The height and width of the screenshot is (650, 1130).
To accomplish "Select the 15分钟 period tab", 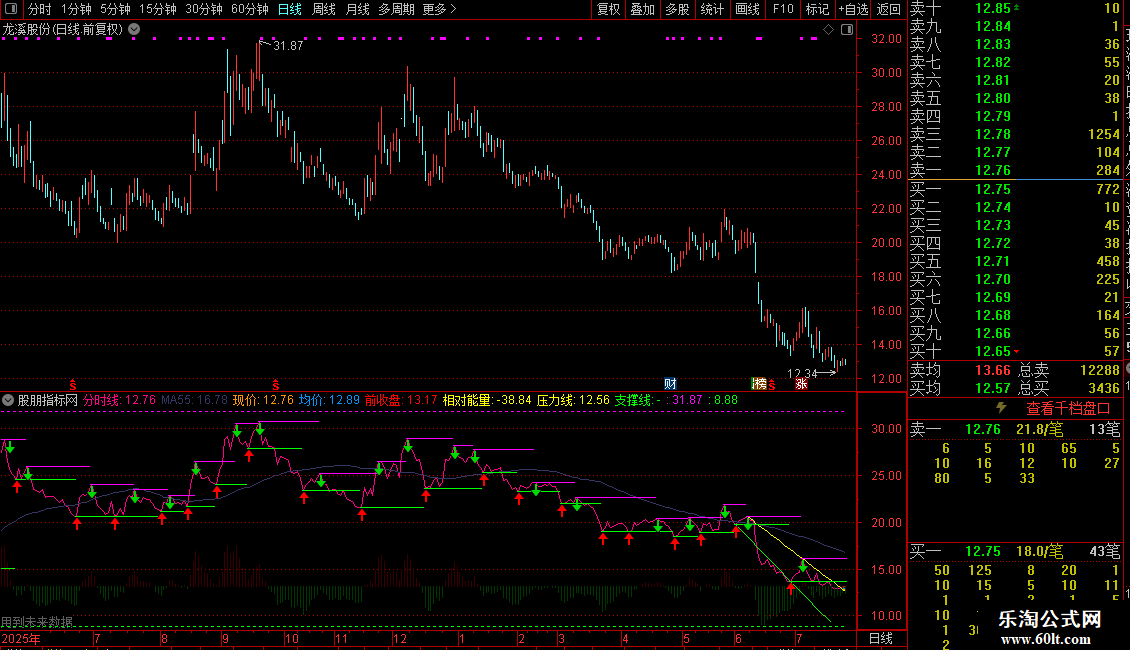I will (x=158, y=9).
